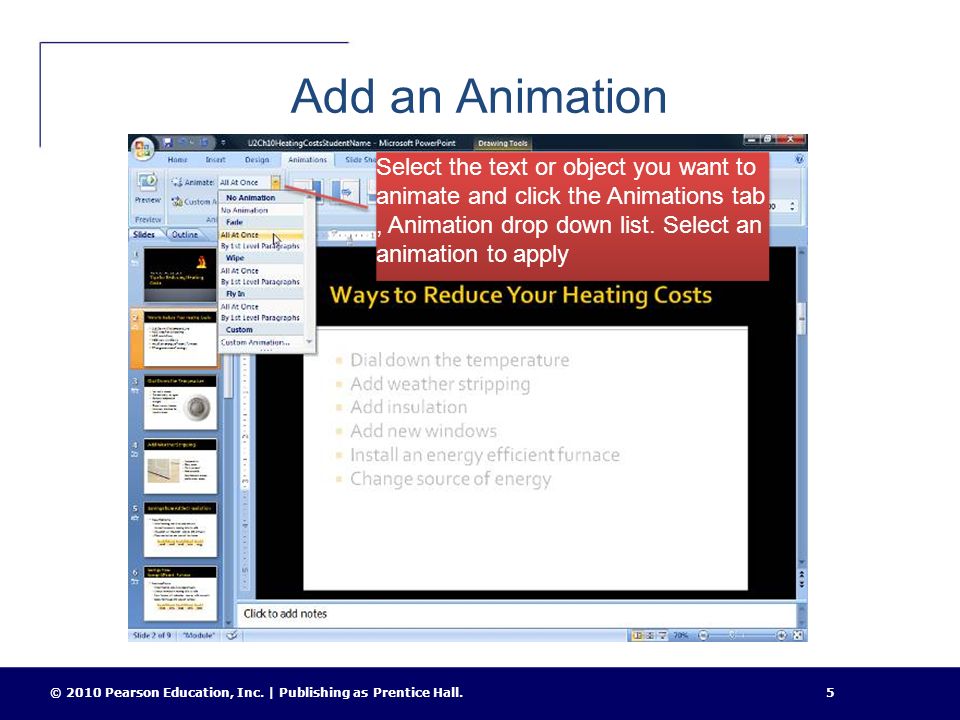Viewport: 960px width, 720px height.
Task: Select slide 2 thumbnail highlighted orange
Action: (x=180, y=339)
